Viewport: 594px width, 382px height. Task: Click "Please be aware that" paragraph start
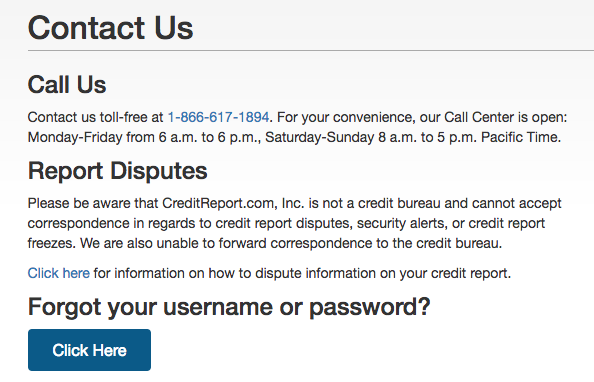(x=93, y=204)
